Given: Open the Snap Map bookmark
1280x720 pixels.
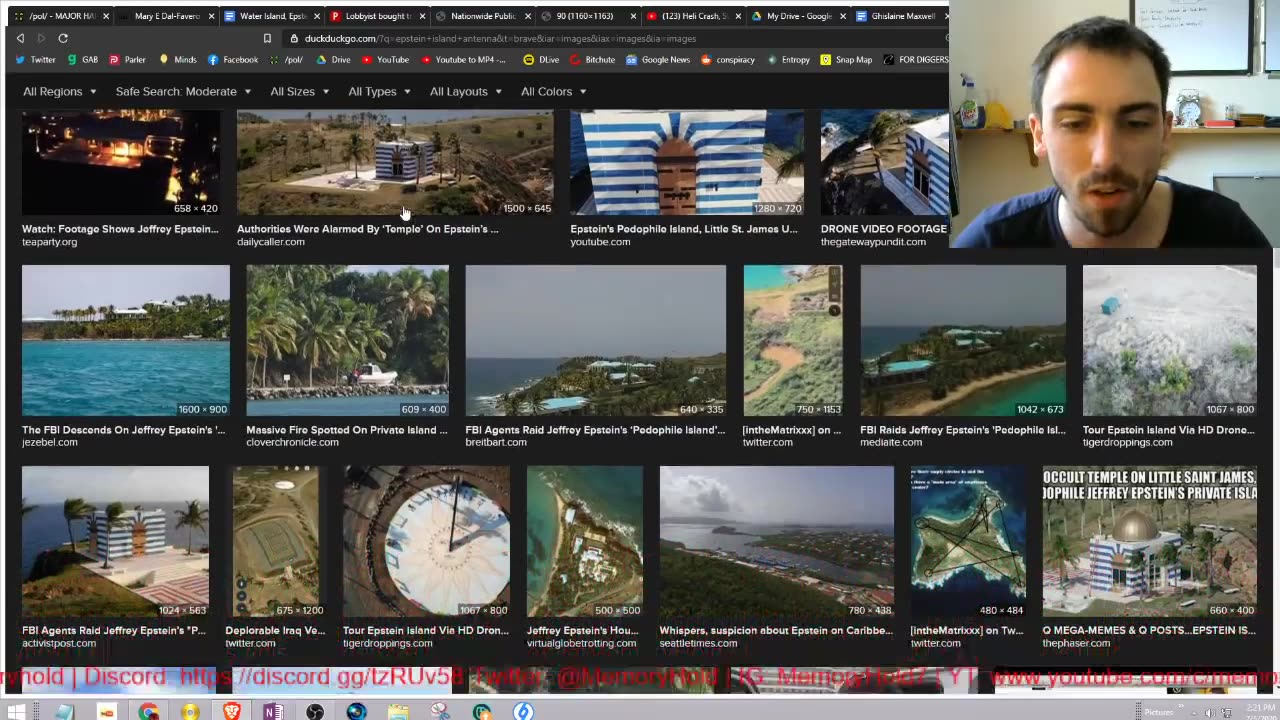Looking at the screenshot, I should click(846, 60).
